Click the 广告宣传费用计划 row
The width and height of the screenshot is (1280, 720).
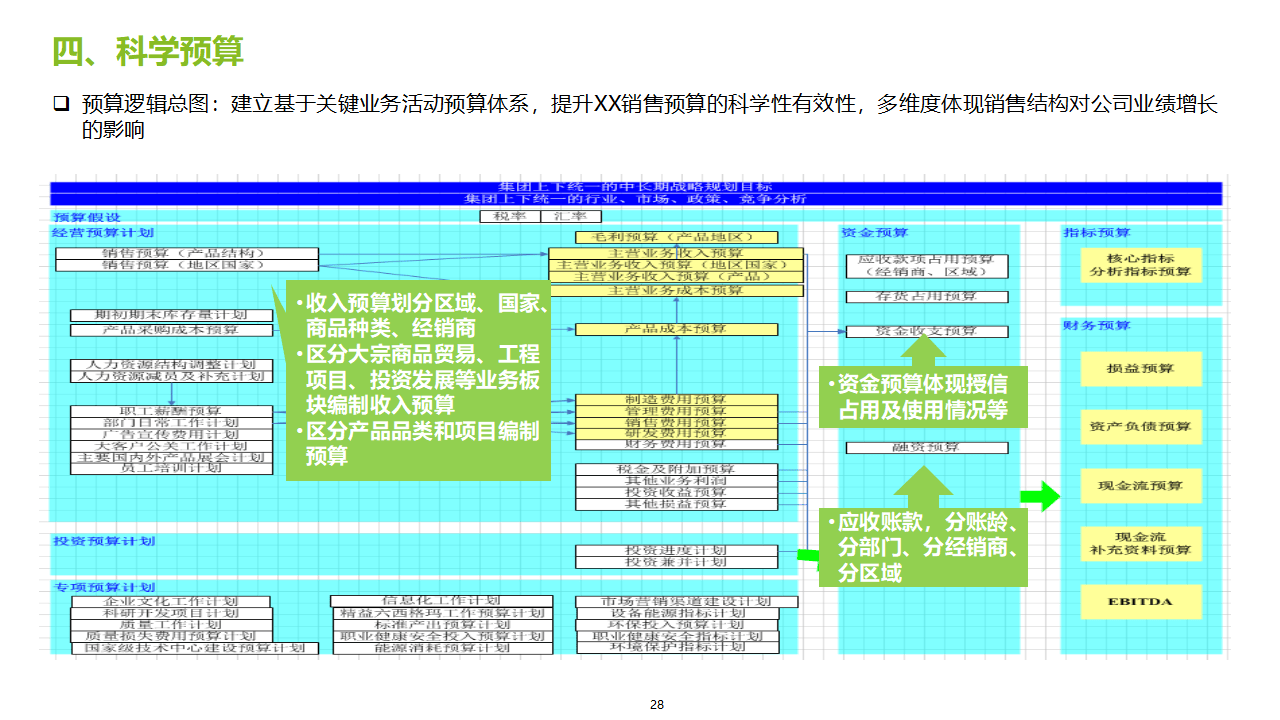click(171, 434)
